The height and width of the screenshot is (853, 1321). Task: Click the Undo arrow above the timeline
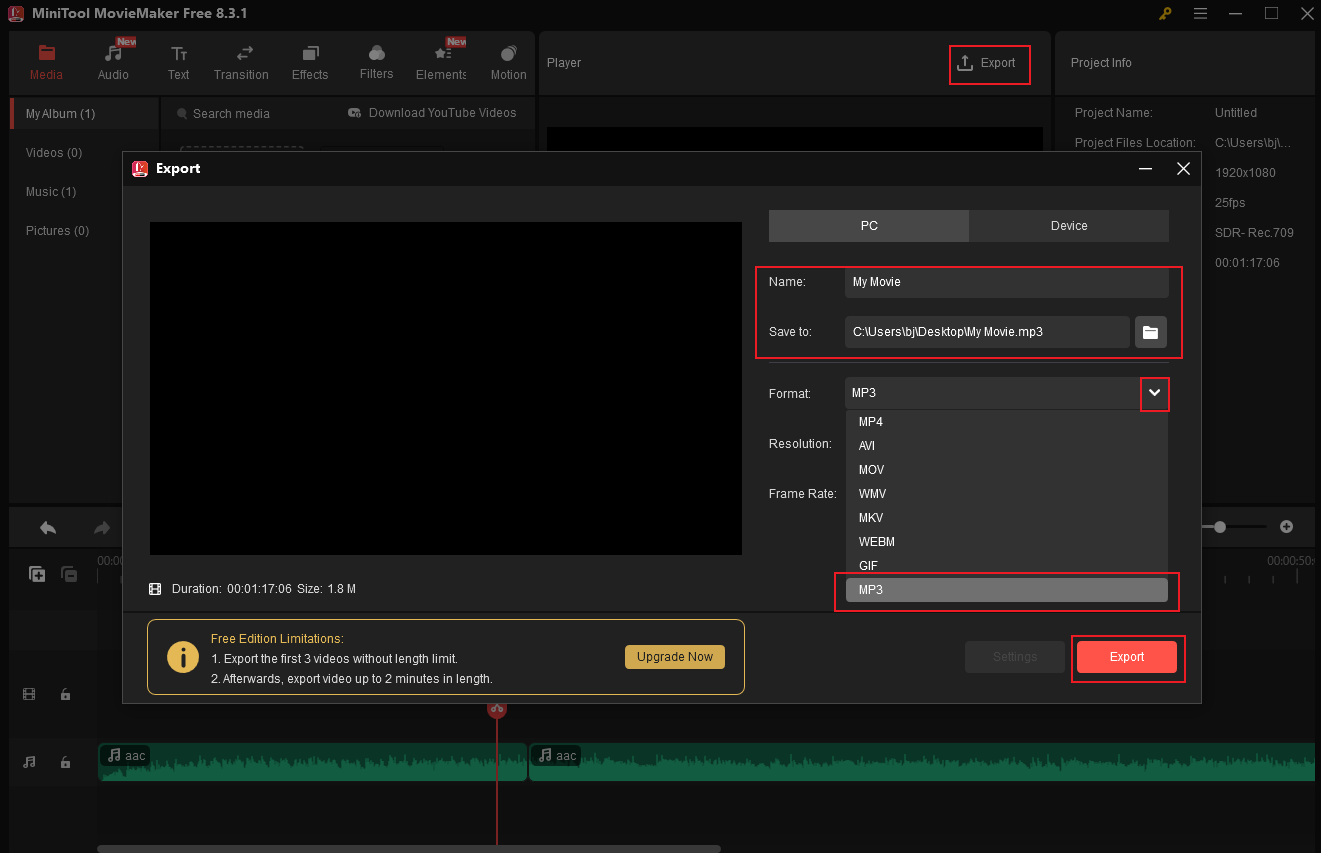pos(46,526)
